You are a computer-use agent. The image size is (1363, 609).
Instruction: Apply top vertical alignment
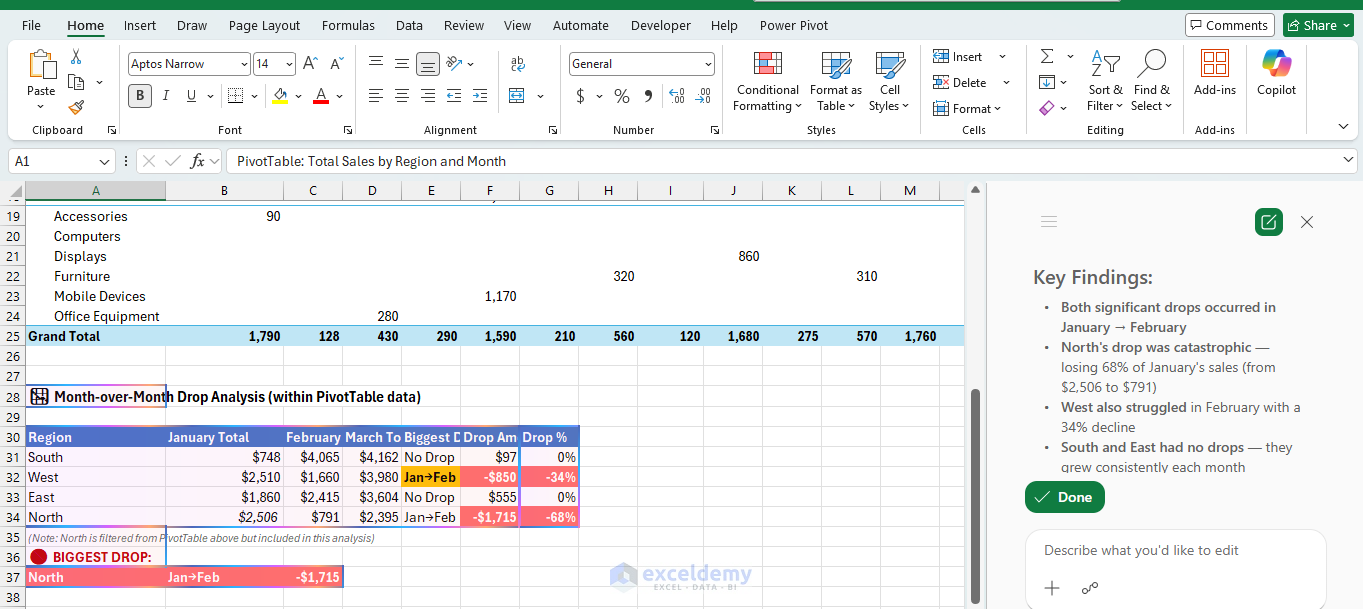point(376,63)
